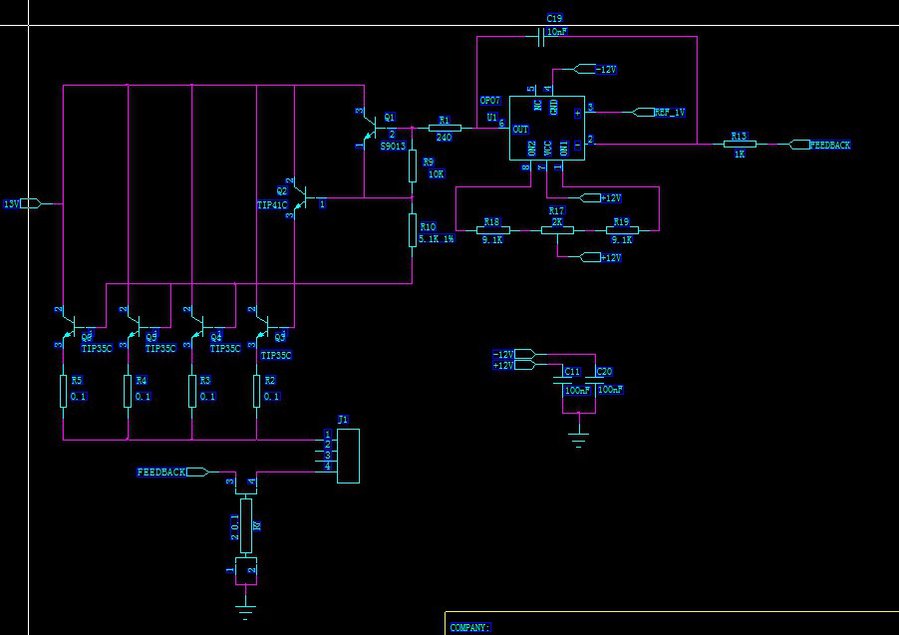Select resistor R1 240 symbol

(x=444, y=128)
